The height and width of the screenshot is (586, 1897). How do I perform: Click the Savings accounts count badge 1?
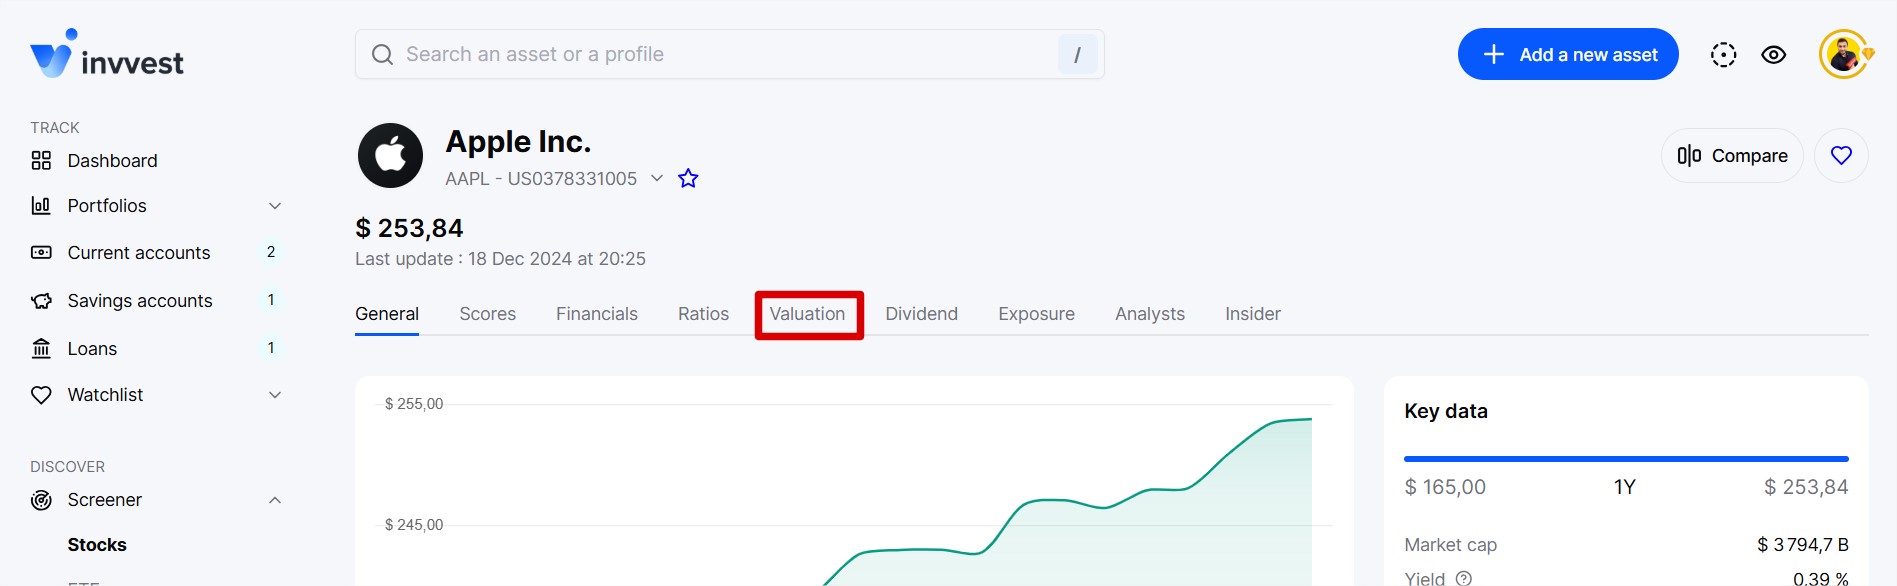(271, 300)
